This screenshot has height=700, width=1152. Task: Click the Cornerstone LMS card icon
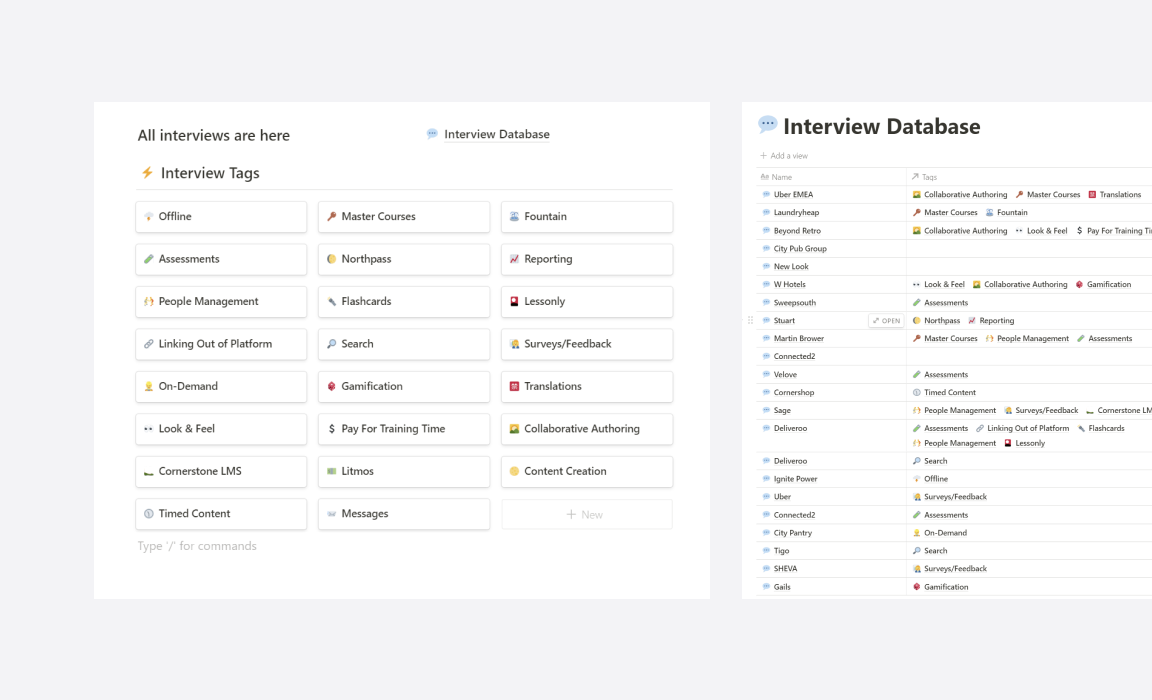coord(148,472)
